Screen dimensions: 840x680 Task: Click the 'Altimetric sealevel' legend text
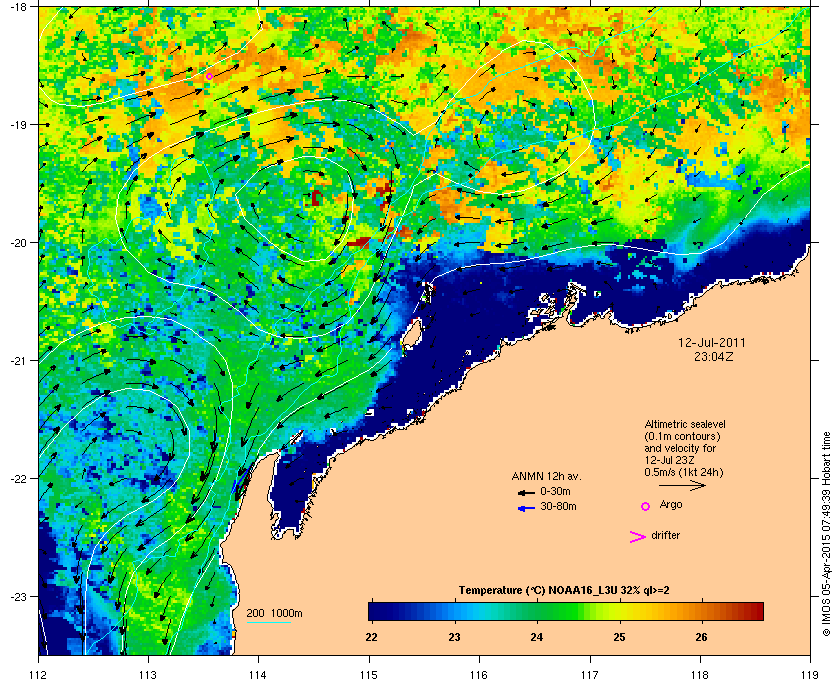pyautogui.click(x=685, y=424)
